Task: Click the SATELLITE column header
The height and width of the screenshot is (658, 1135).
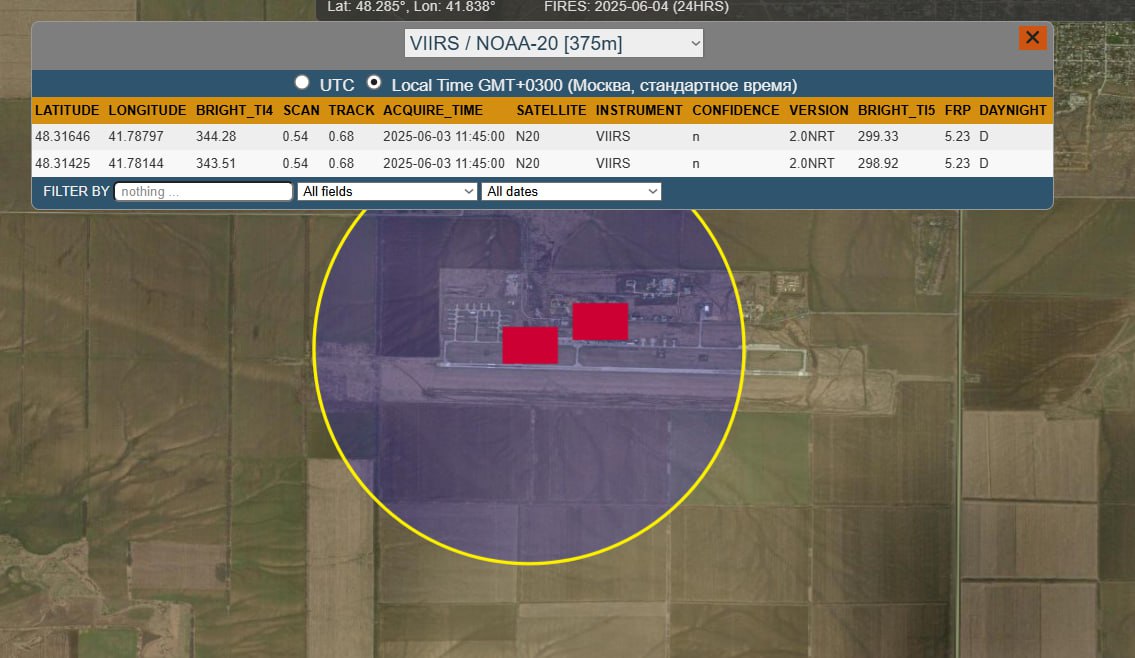Action: click(x=551, y=110)
